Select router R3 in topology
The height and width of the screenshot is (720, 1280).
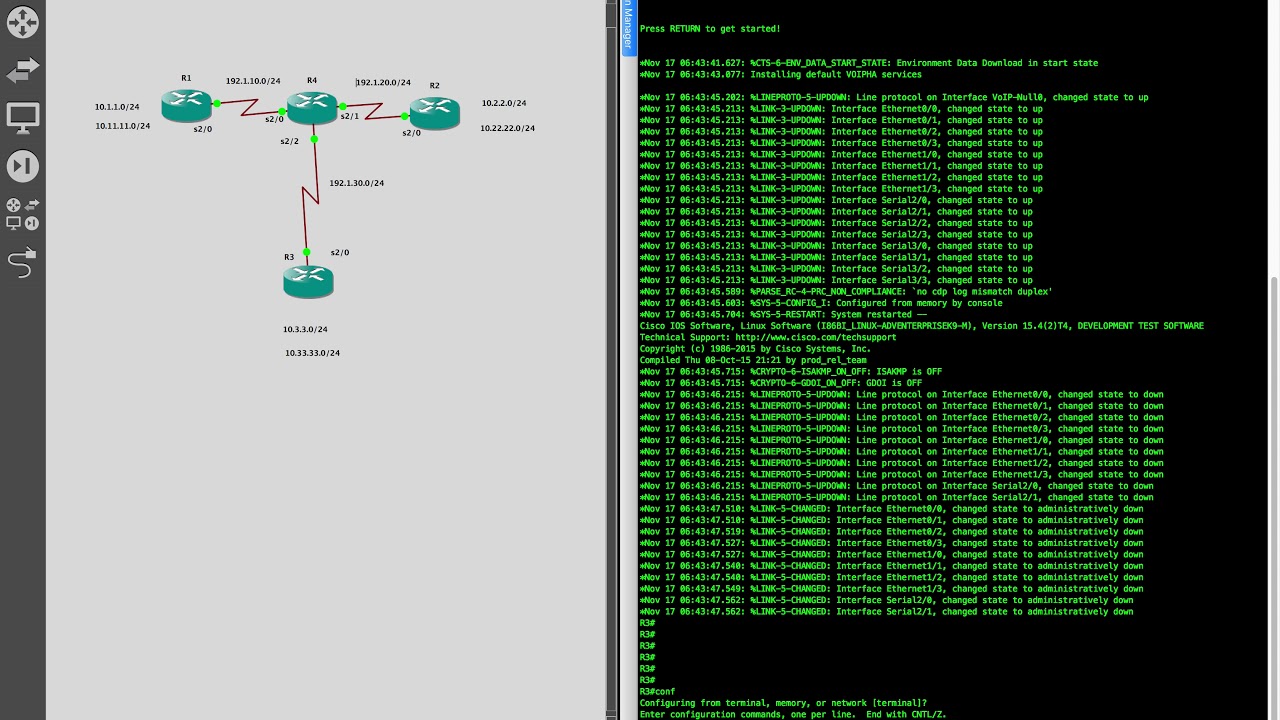tap(308, 282)
